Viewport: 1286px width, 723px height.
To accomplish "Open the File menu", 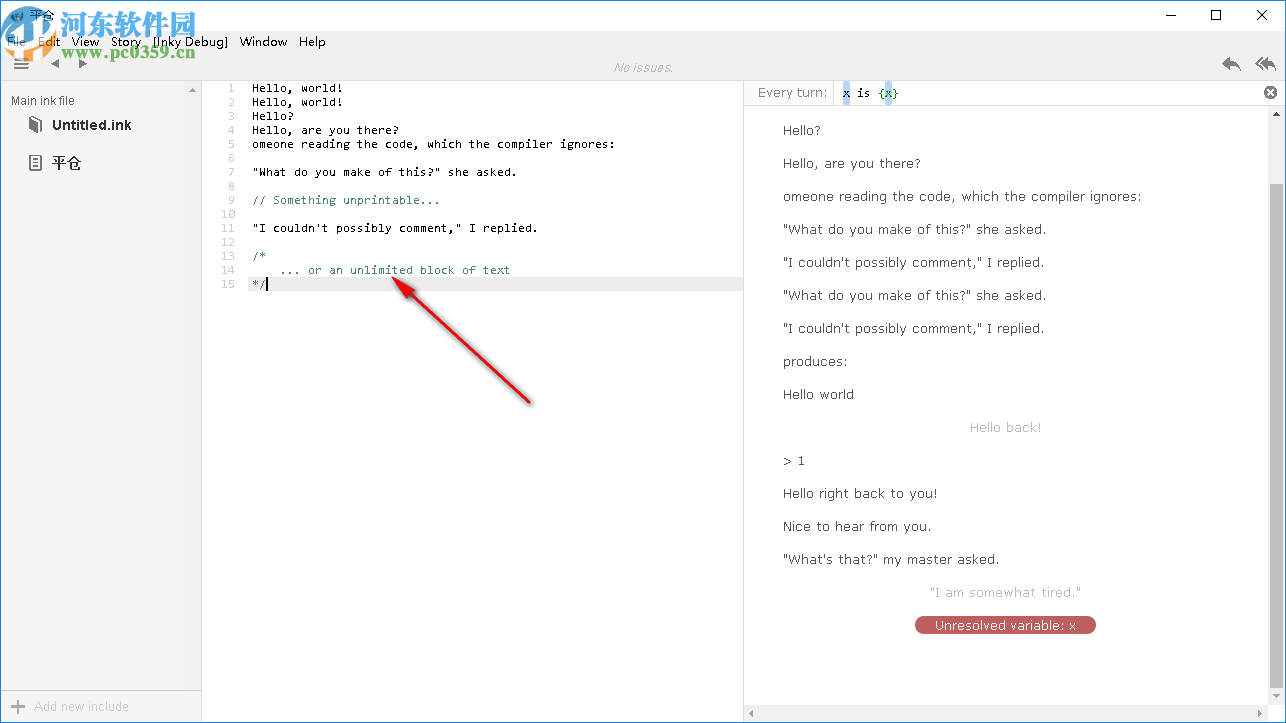I will [16, 42].
